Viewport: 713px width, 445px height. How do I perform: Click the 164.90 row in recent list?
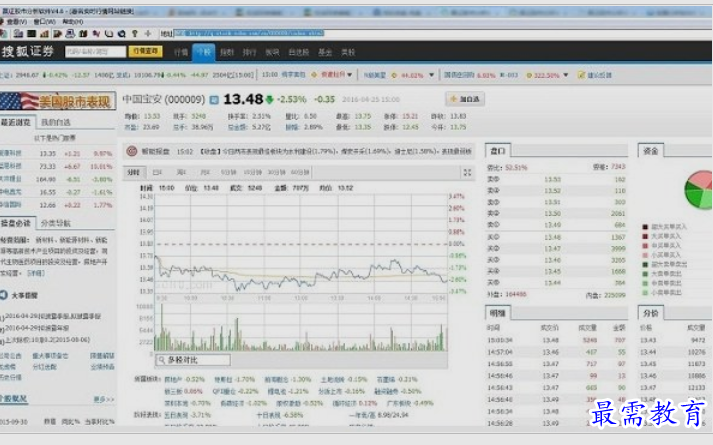[x=56, y=179]
